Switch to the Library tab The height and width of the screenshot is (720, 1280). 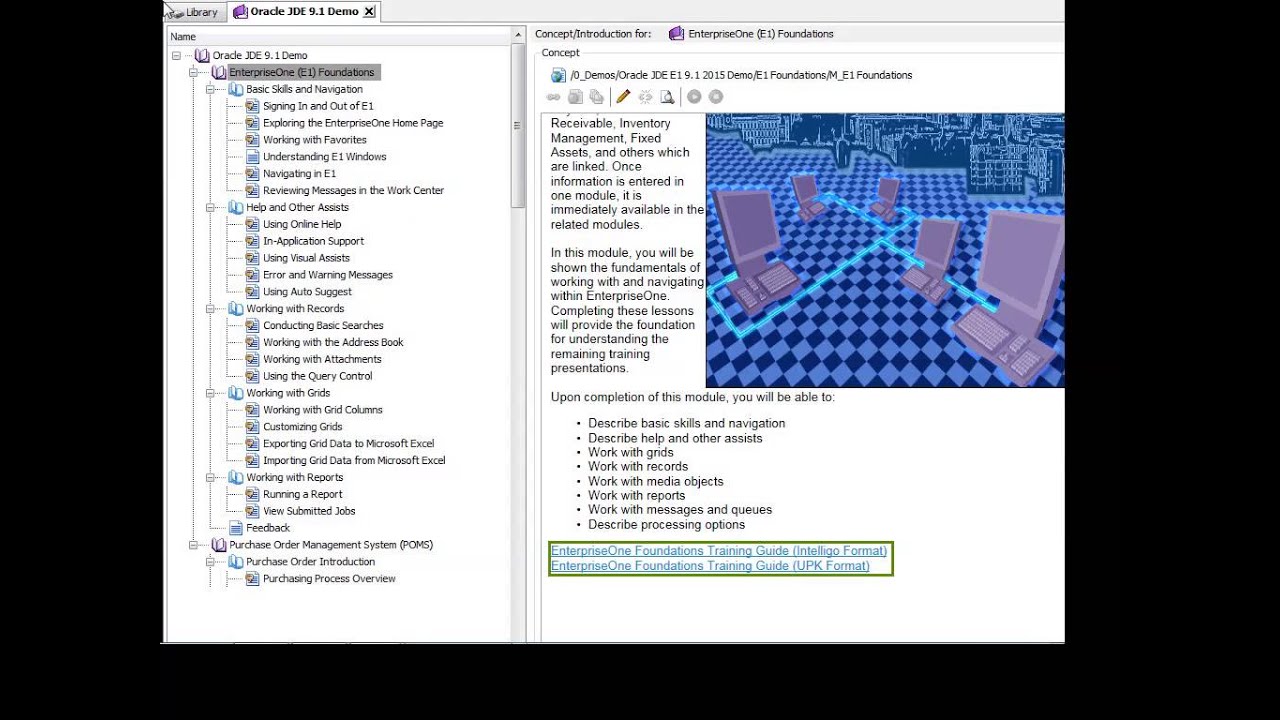click(194, 12)
